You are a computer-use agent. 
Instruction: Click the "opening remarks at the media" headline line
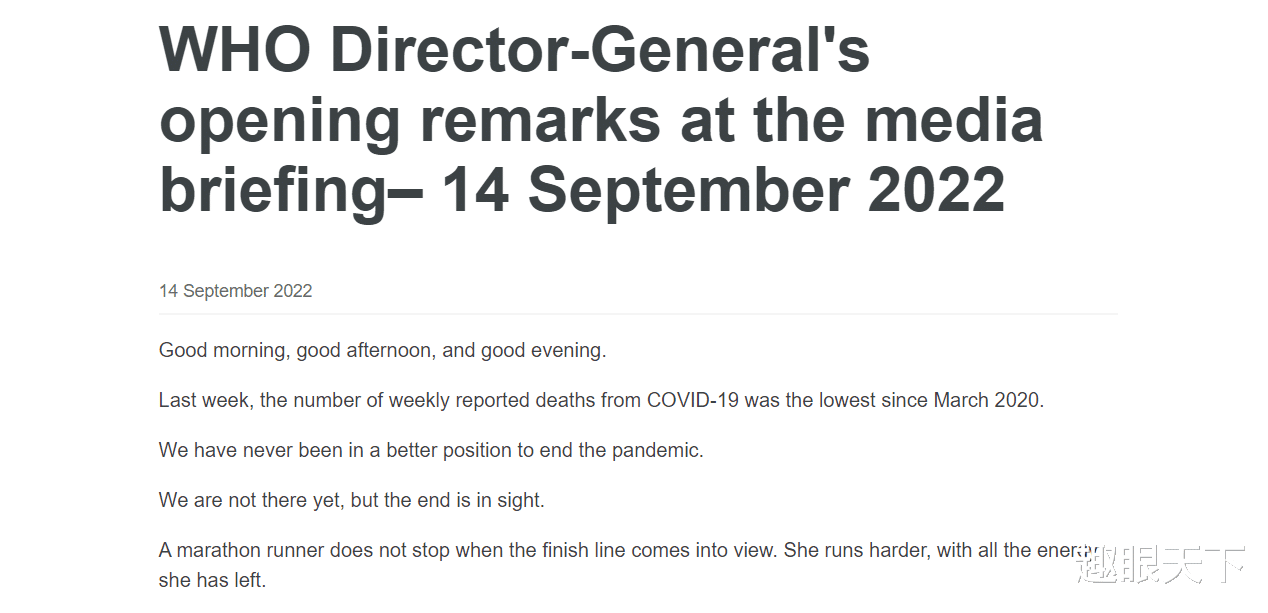point(601,120)
